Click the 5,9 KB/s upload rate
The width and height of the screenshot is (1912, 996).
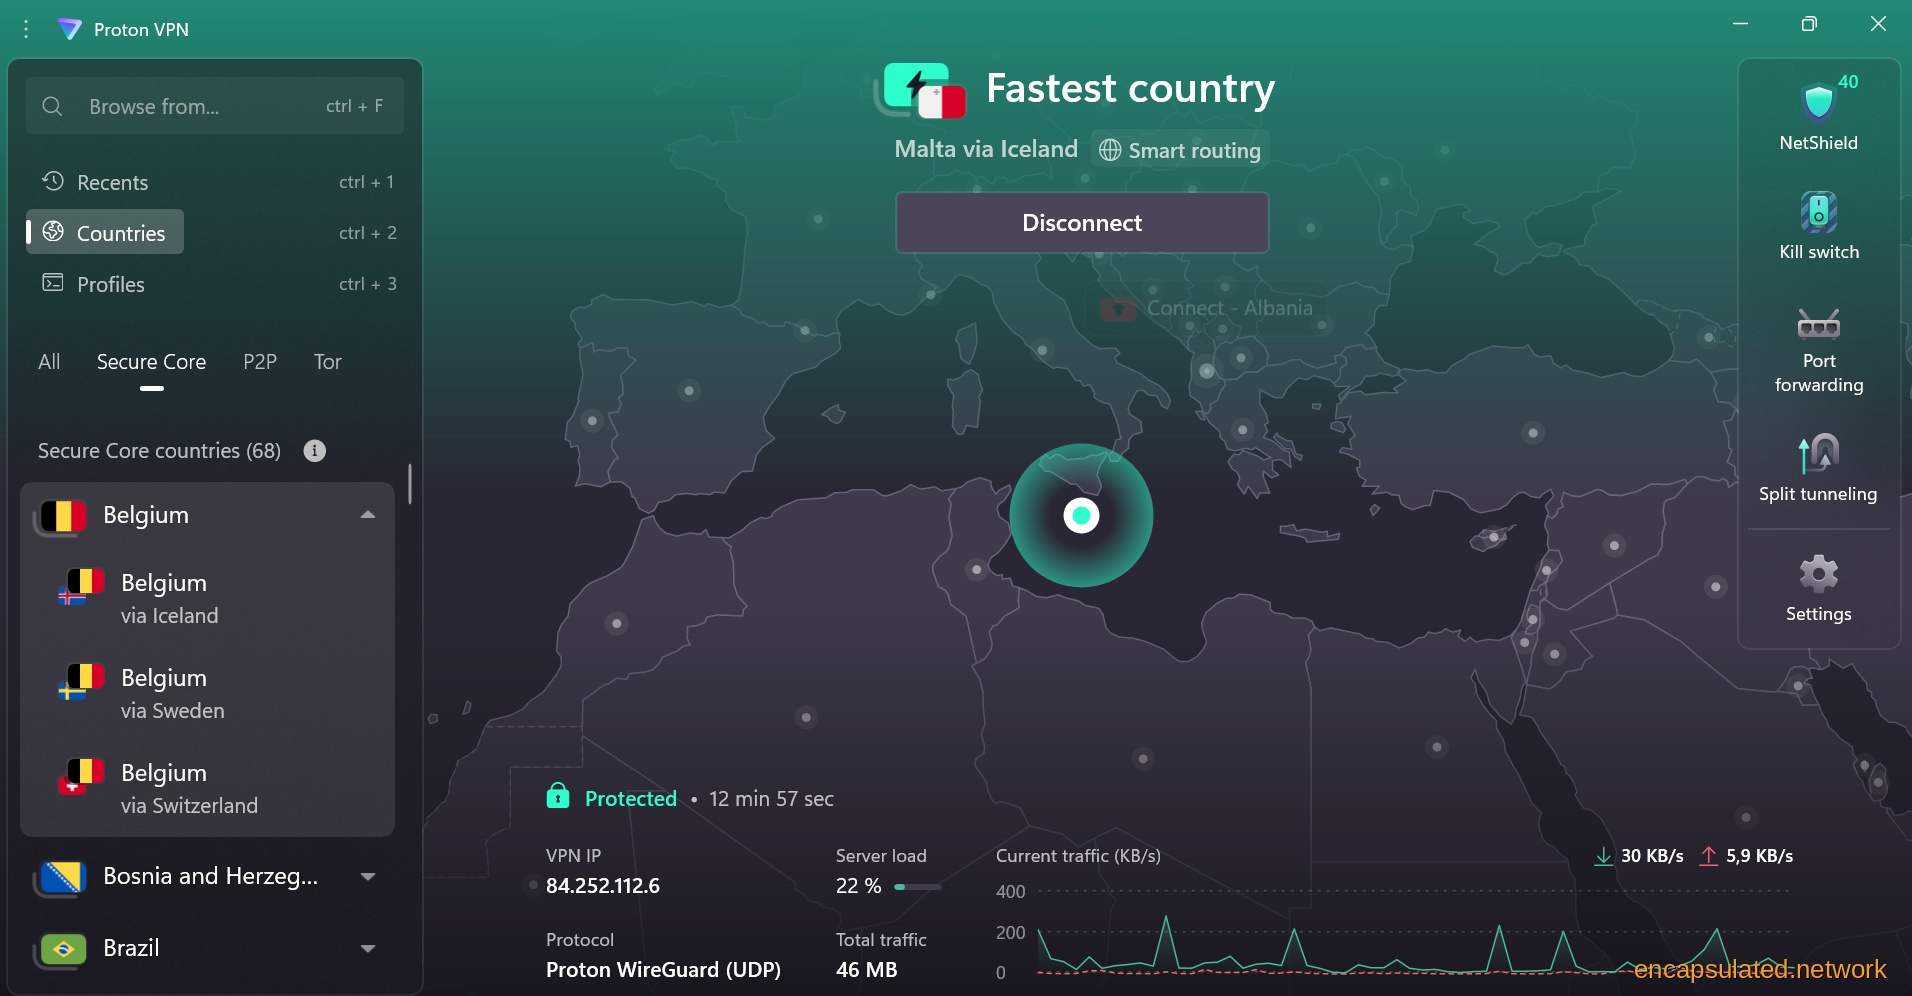click(1759, 856)
